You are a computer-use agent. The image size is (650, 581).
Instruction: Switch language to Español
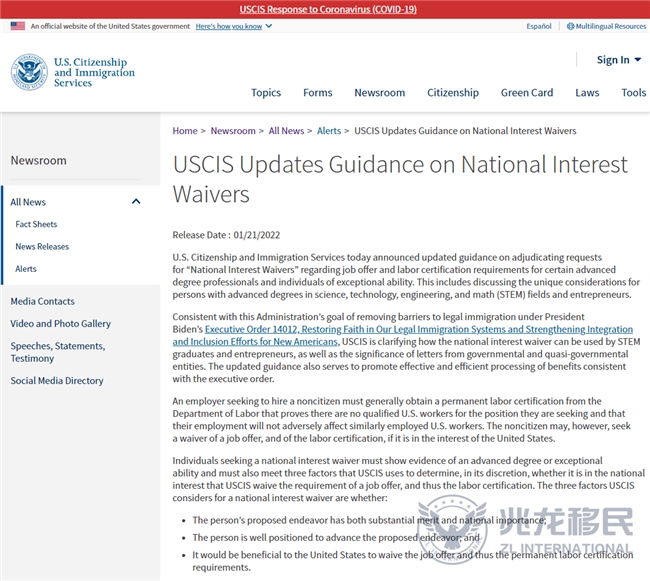(539, 26)
